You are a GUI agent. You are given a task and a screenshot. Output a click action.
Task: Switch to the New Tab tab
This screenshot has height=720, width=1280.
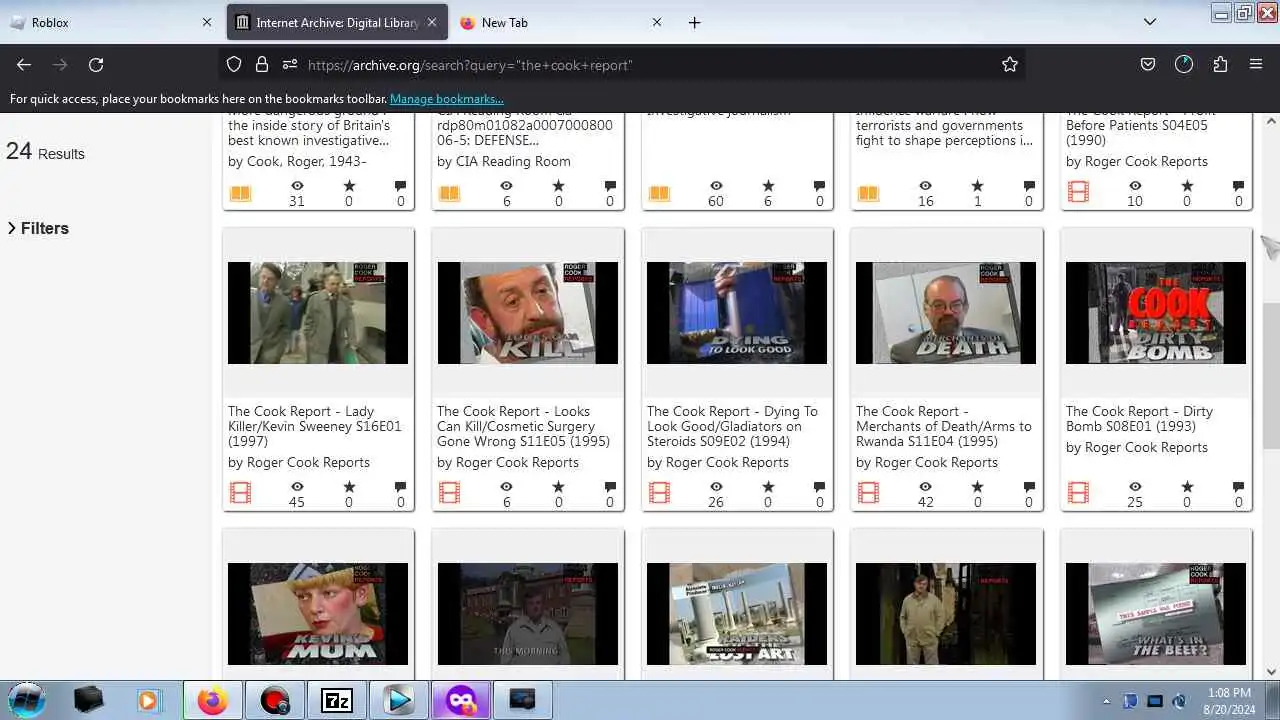point(562,22)
